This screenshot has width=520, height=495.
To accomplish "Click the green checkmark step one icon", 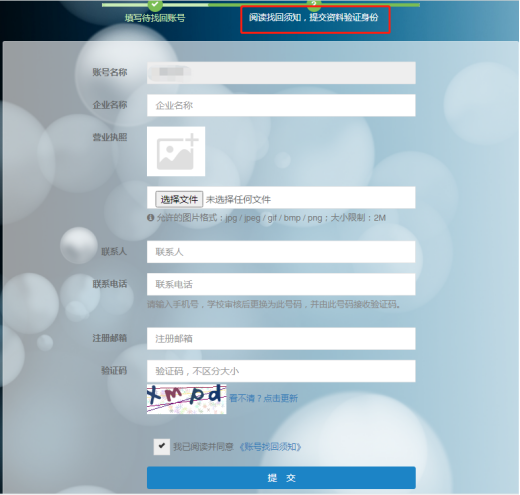I will pos(155,5).
